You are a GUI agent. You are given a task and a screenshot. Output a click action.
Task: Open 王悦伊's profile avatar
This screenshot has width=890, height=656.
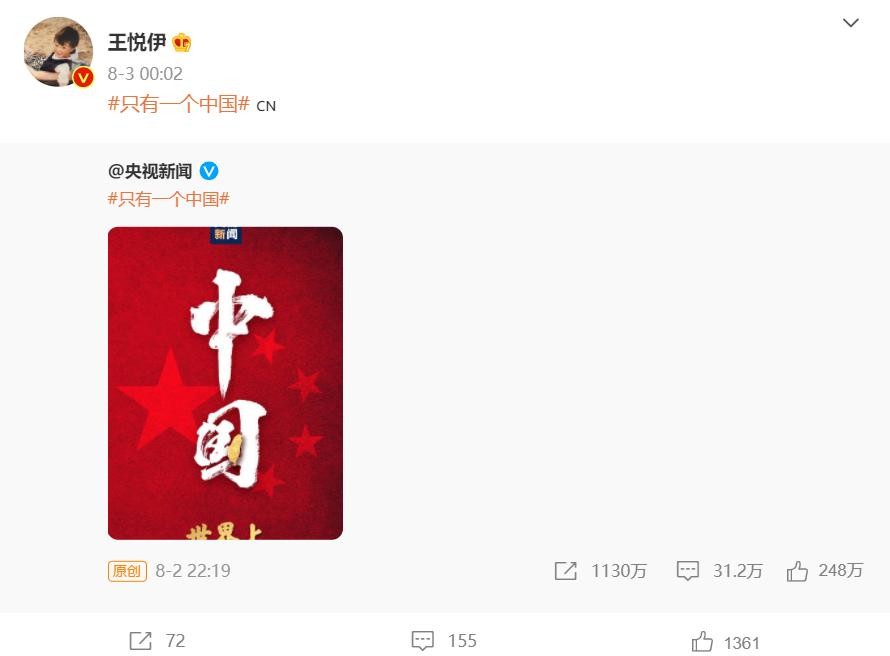click(x=58, y=52)
